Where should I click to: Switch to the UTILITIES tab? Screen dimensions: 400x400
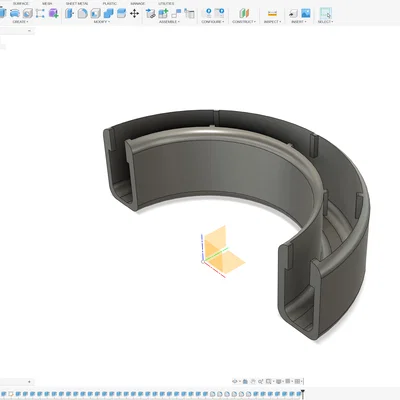click(x=166, y=3)
